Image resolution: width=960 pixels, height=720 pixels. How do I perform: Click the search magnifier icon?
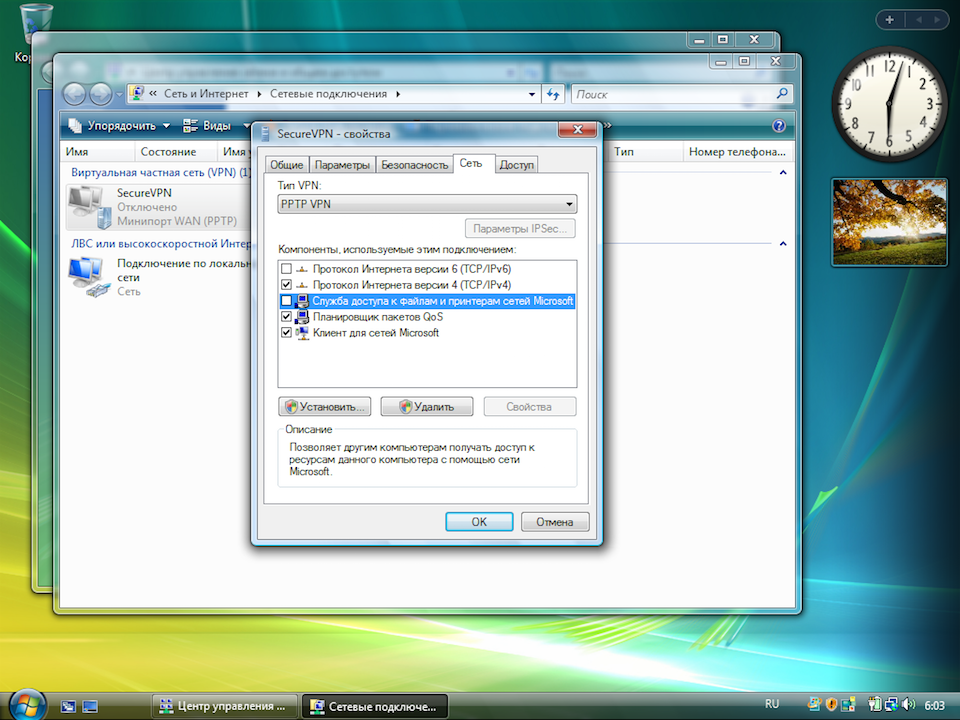782,94
